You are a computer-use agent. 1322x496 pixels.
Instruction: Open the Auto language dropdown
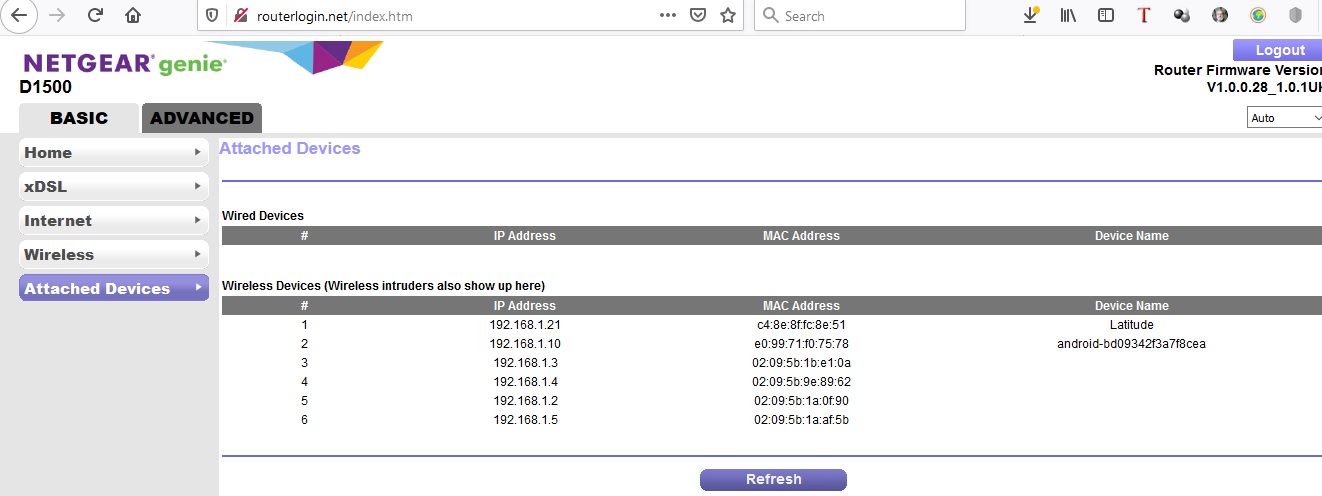1285,118
